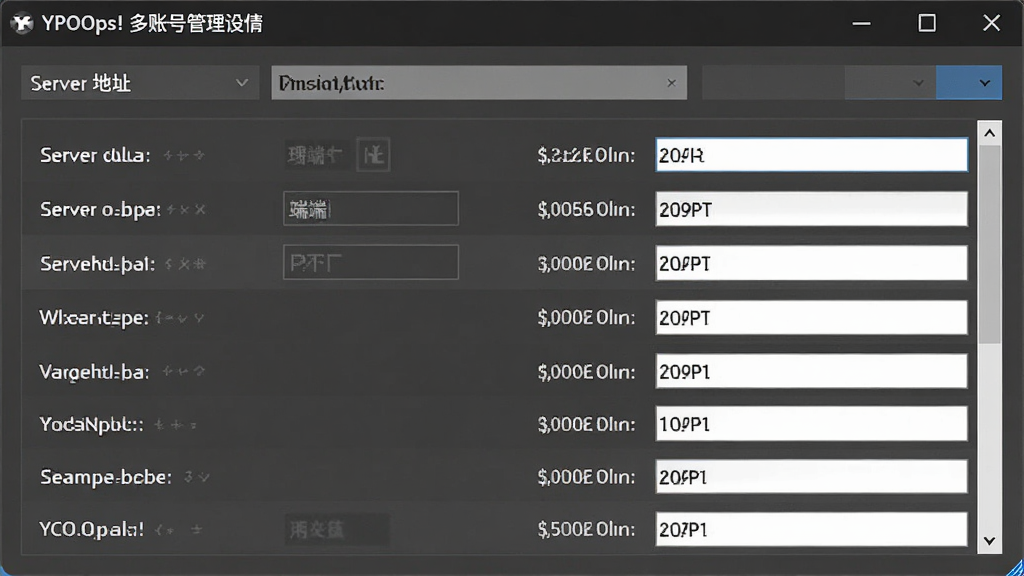The image size is (1024, 576).
Task: Click the scrollbar up arrow
Action: 989,133
